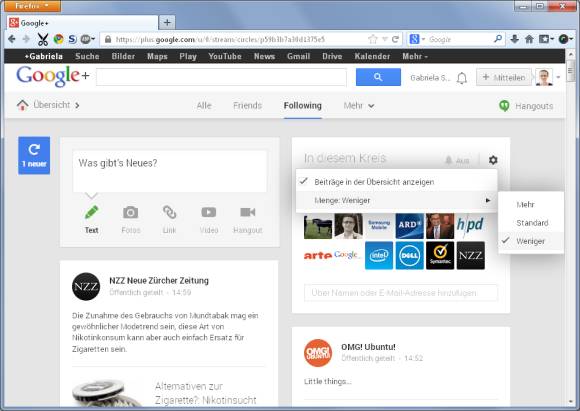Select 'Mehr' amount option in submenu
This screenshot has width=580, height=411.
pyautogui.click(x=531, y=205)
